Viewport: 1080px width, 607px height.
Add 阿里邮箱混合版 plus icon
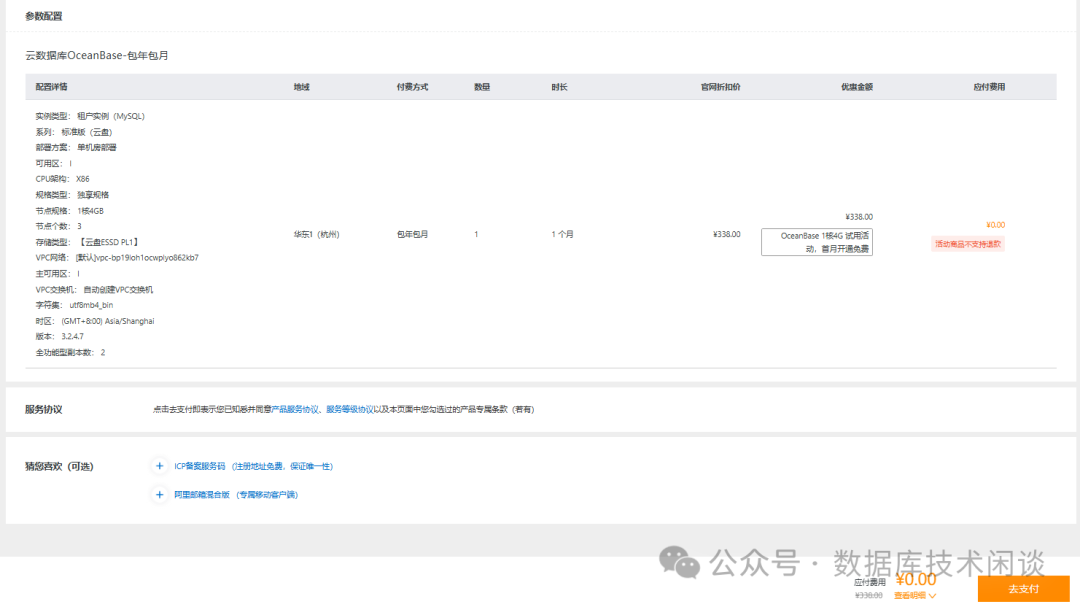pyautogui.click(x=159, y=495)
